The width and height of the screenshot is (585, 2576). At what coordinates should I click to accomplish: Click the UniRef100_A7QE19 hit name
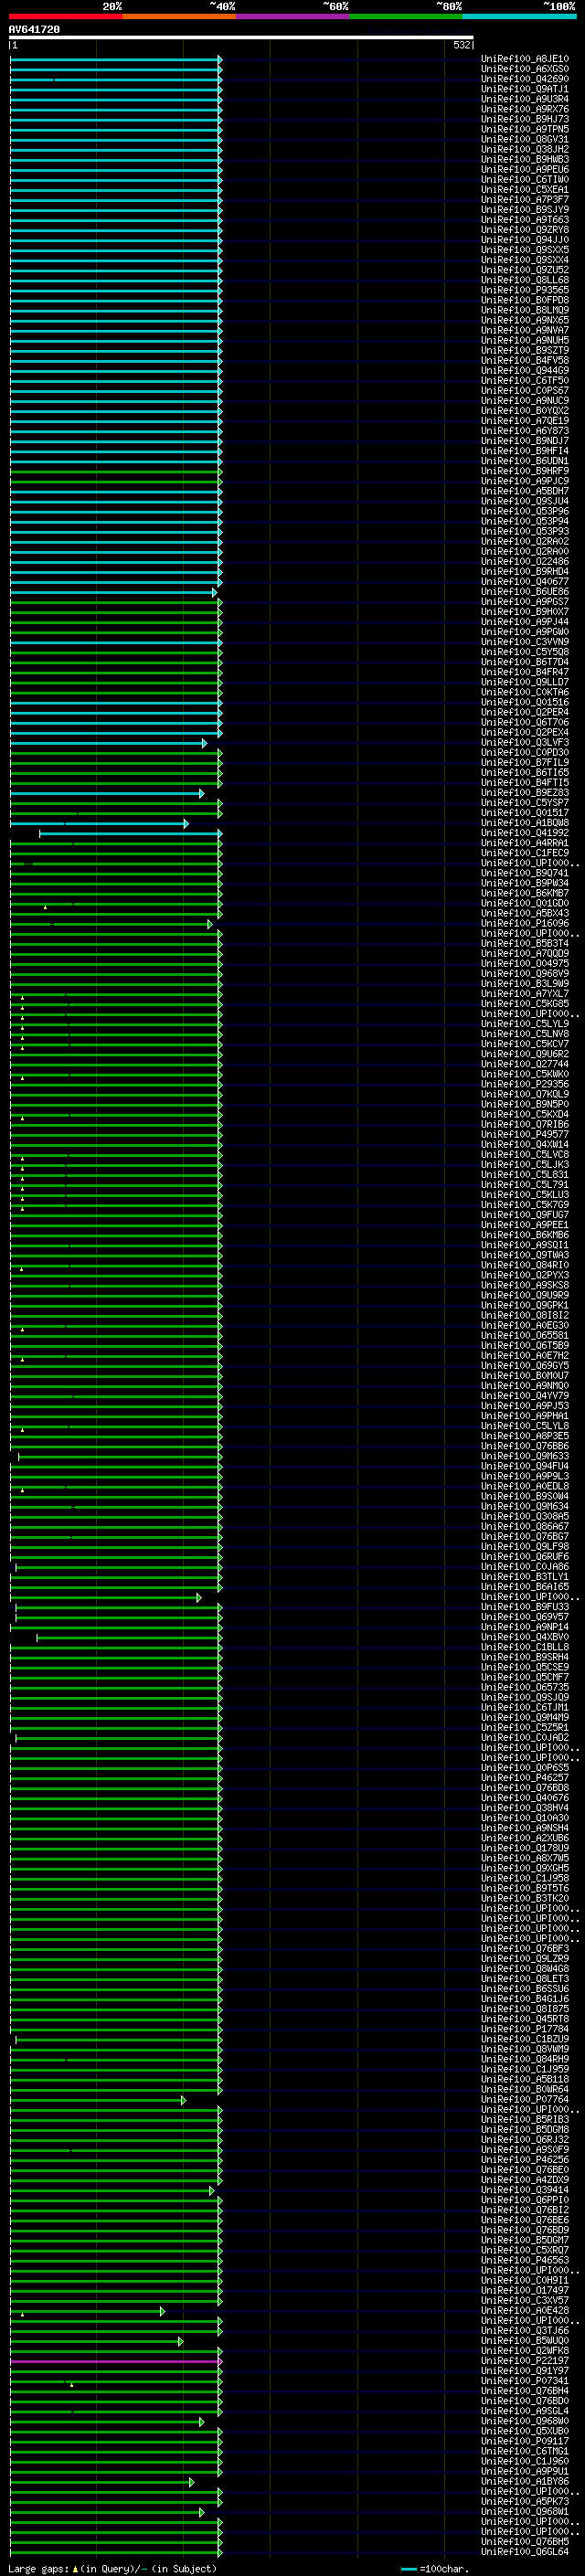(525, 421)
